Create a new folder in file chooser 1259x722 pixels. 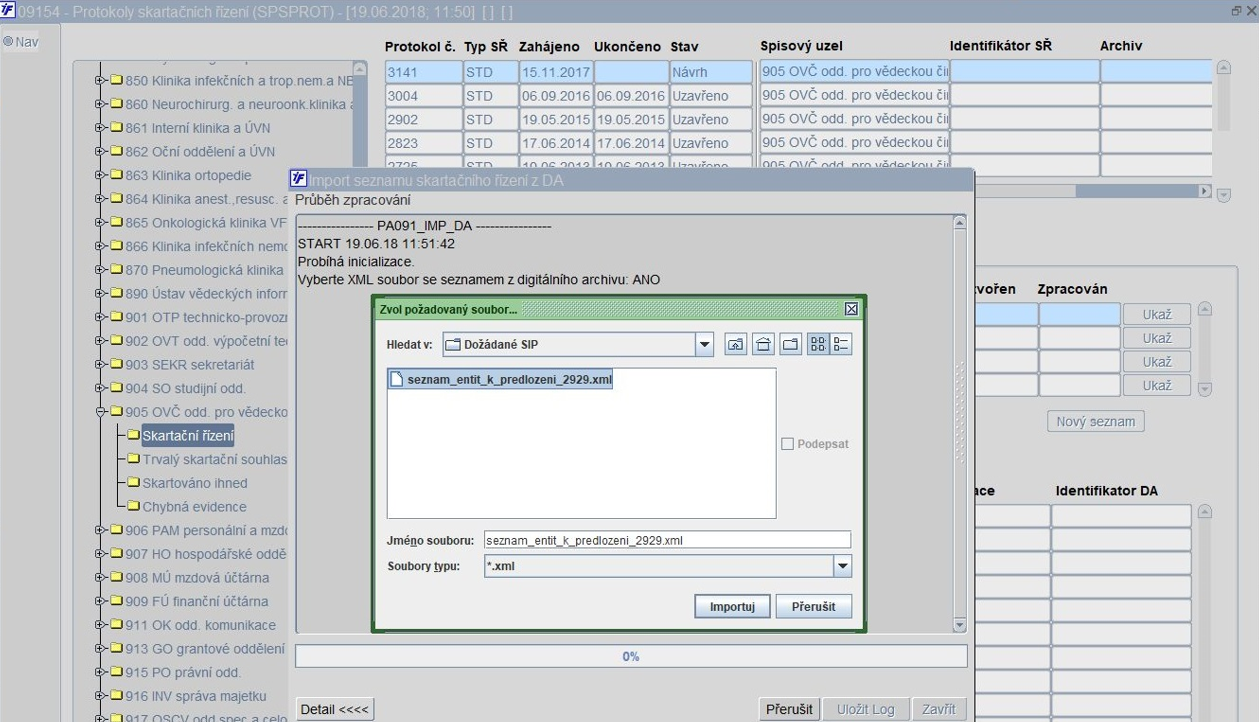tap(791, 345)
